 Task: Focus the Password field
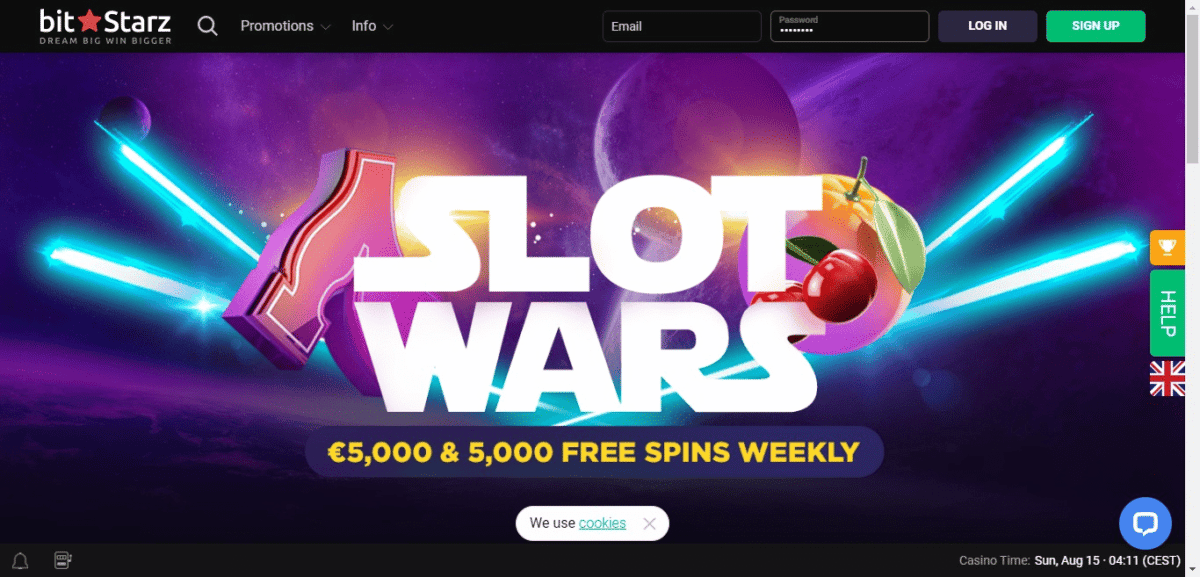click(849, 26)
